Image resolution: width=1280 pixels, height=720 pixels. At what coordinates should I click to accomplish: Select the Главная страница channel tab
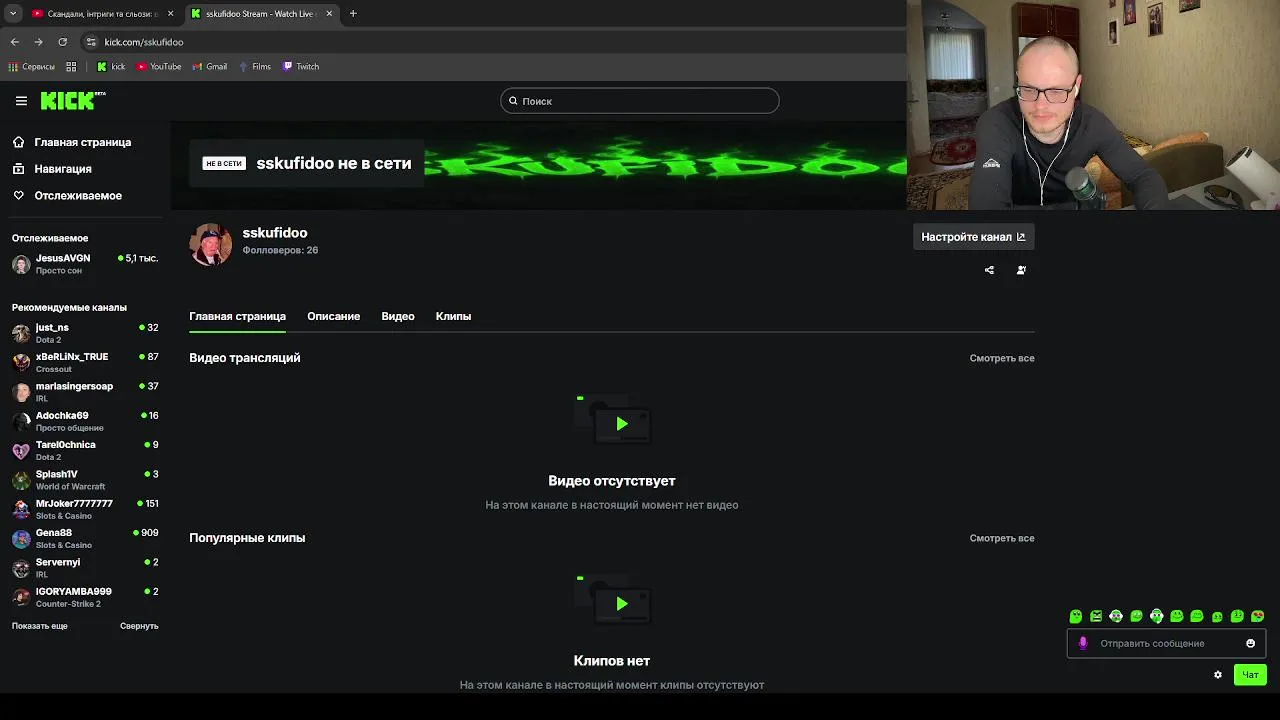pyautogui.click(x=237, y=316)
